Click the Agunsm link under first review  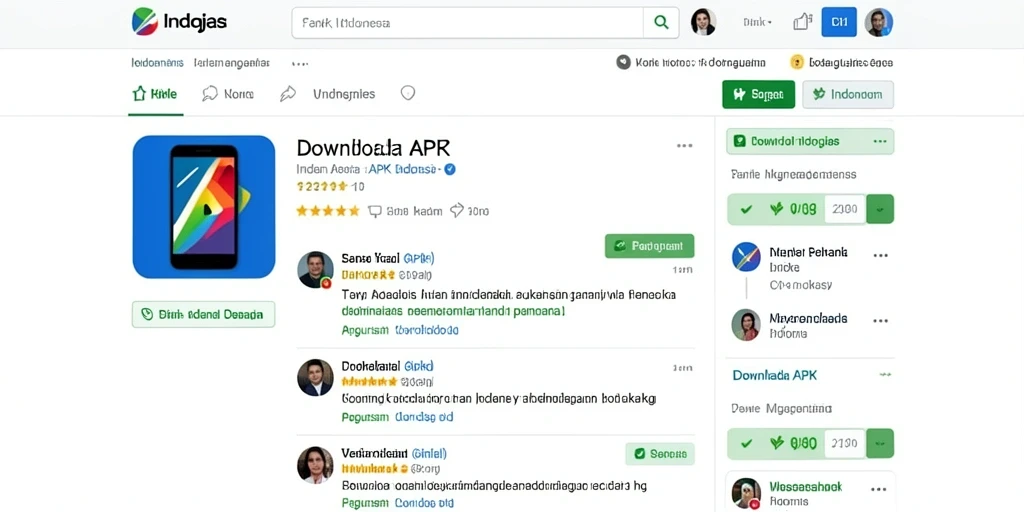click(365, 330)
